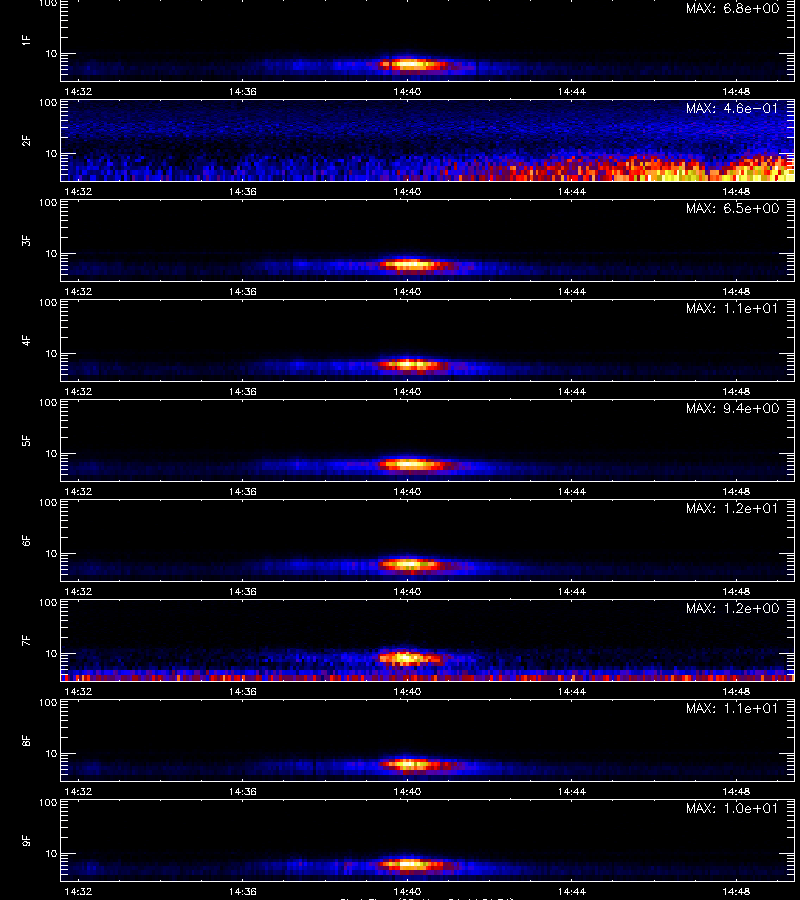Click the 14:44 time label under 7F panel
This screenshot has height=900, width=800.
tap(572, 692)
